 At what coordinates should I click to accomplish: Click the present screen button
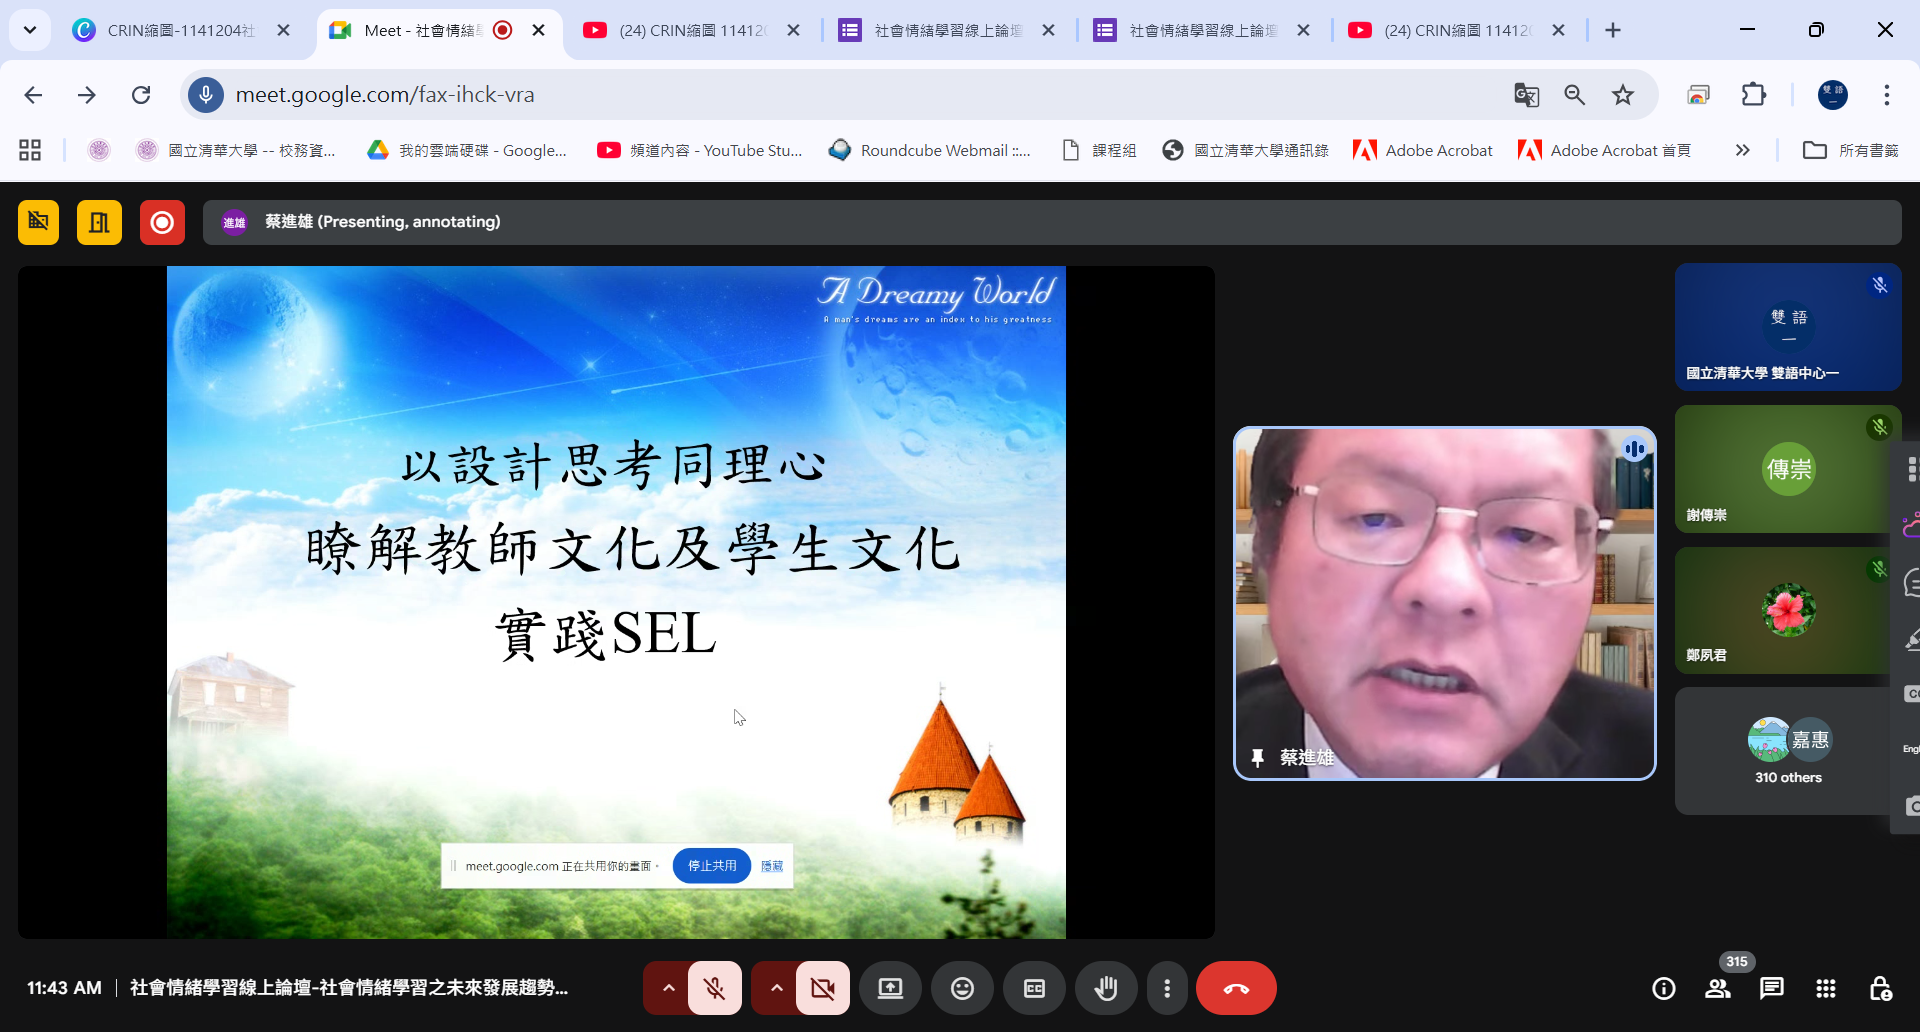[x=890, y=988]
